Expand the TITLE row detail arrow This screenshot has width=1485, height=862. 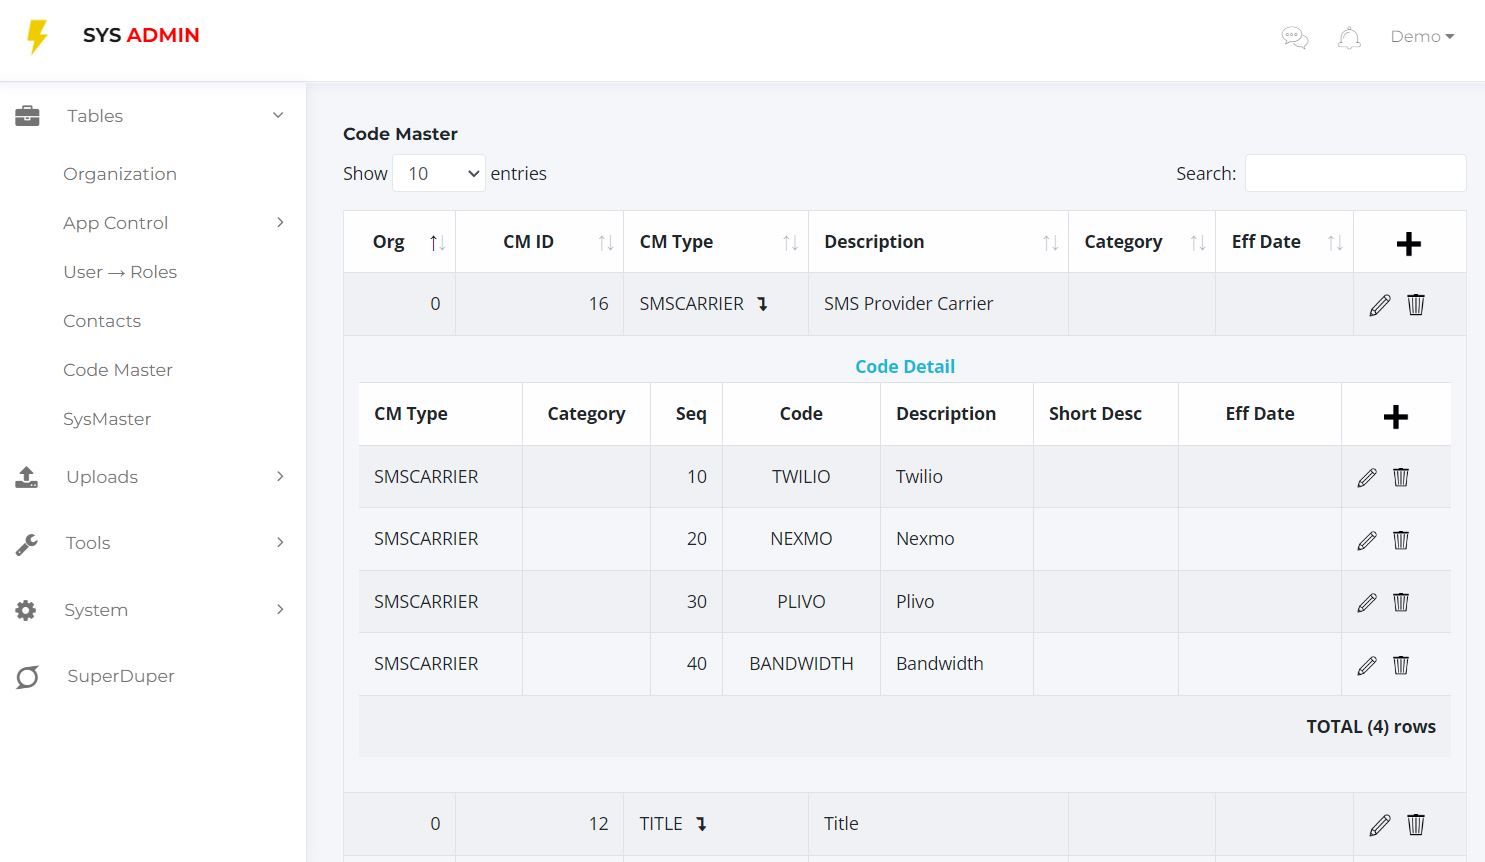click(701, 824)
